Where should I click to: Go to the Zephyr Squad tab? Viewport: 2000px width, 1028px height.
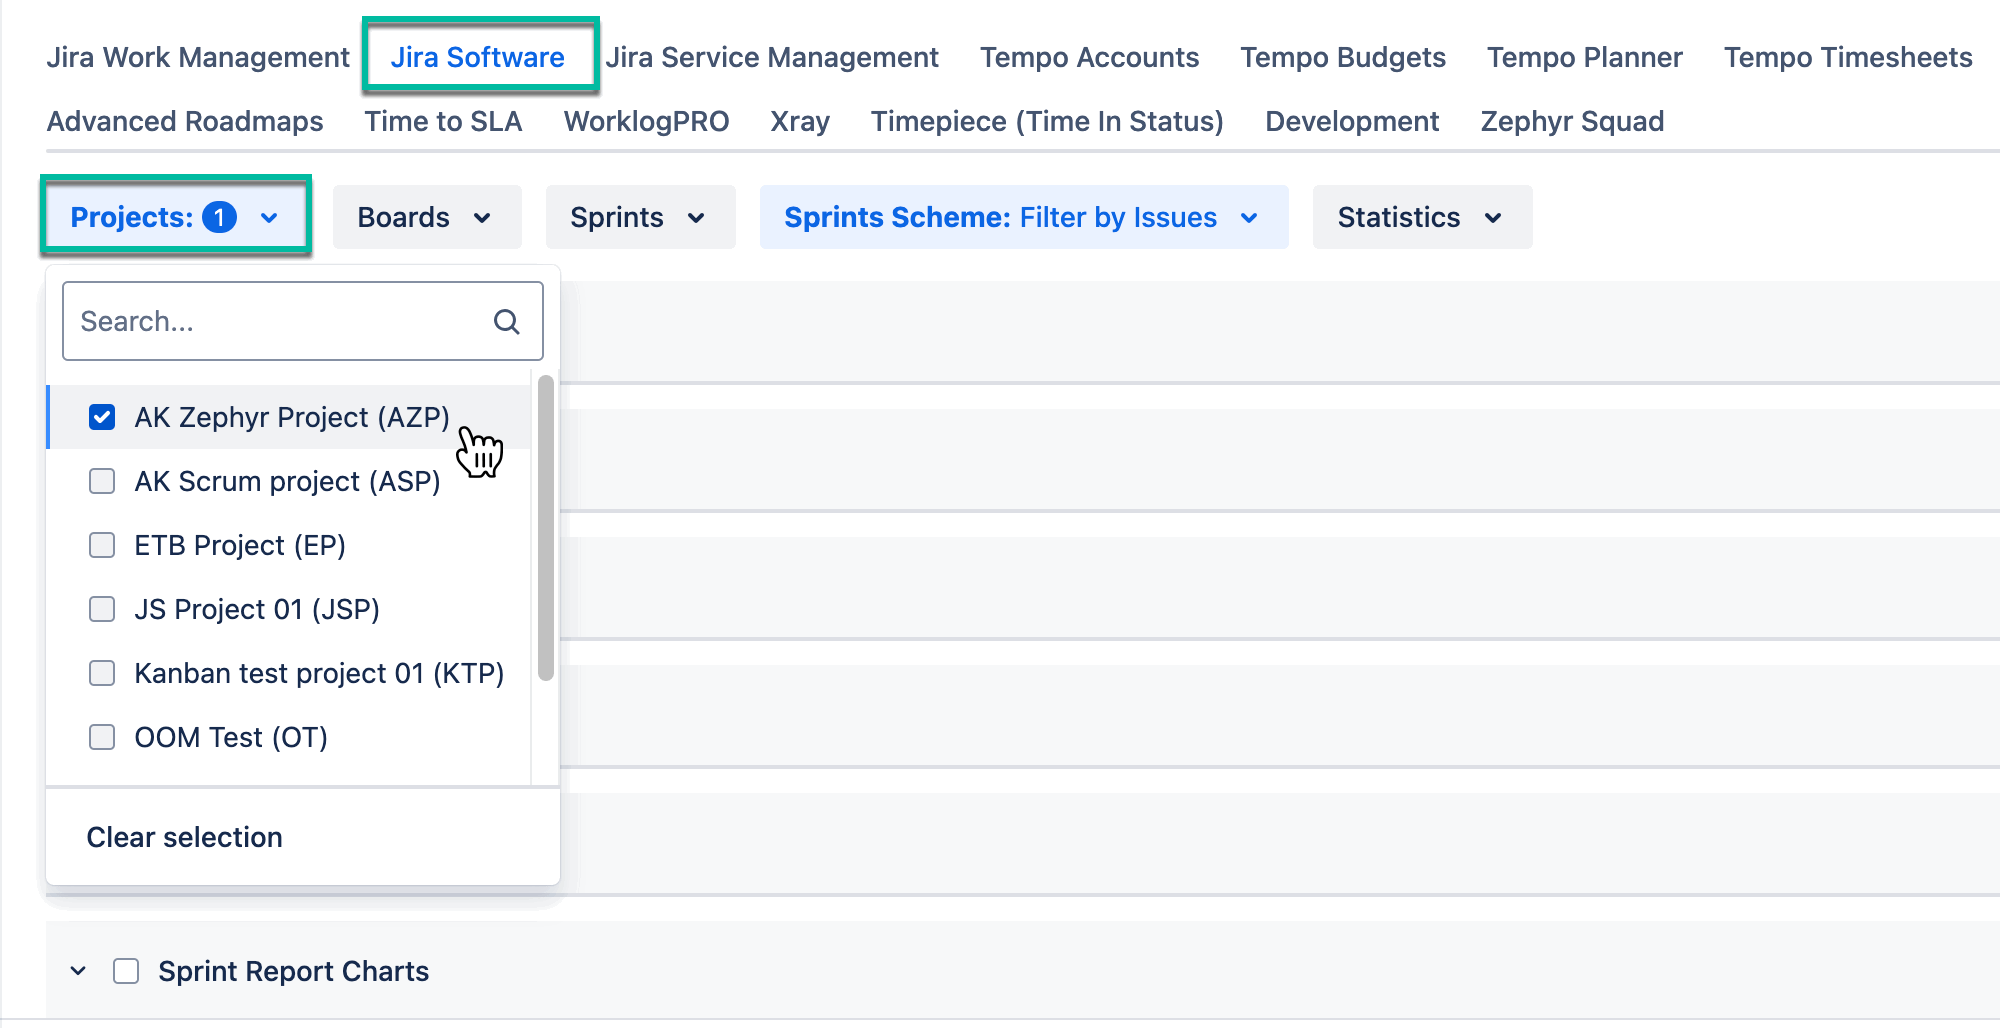pos(1572,121)
